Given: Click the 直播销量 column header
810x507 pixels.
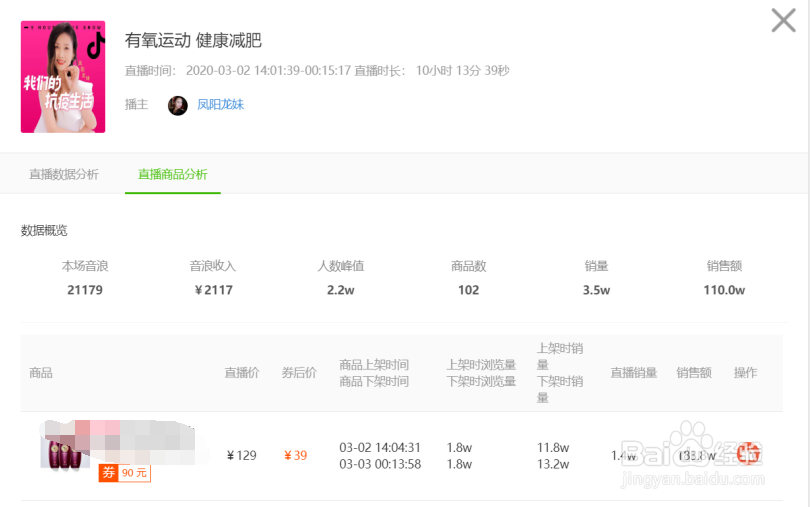Looking at the screenshot, I should click(x=633, y=373).
